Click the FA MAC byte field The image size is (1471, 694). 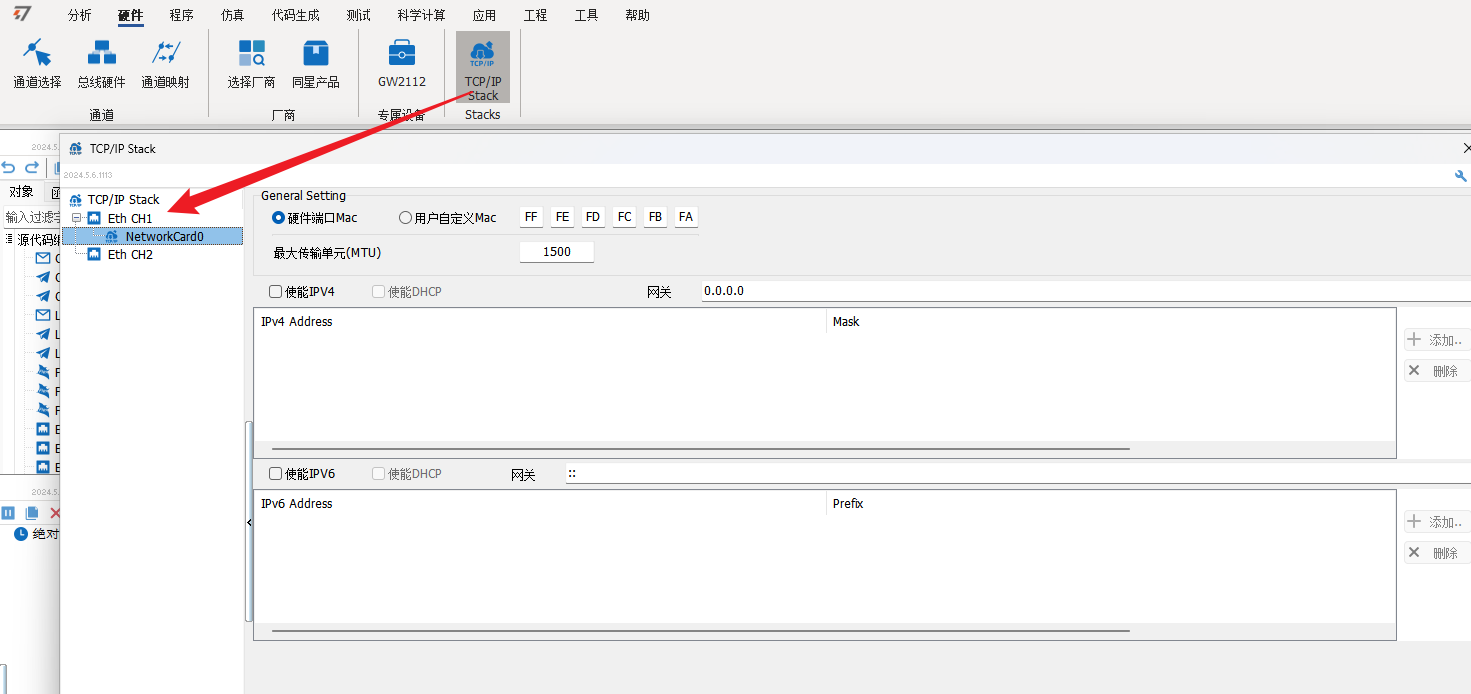[686, 217]
